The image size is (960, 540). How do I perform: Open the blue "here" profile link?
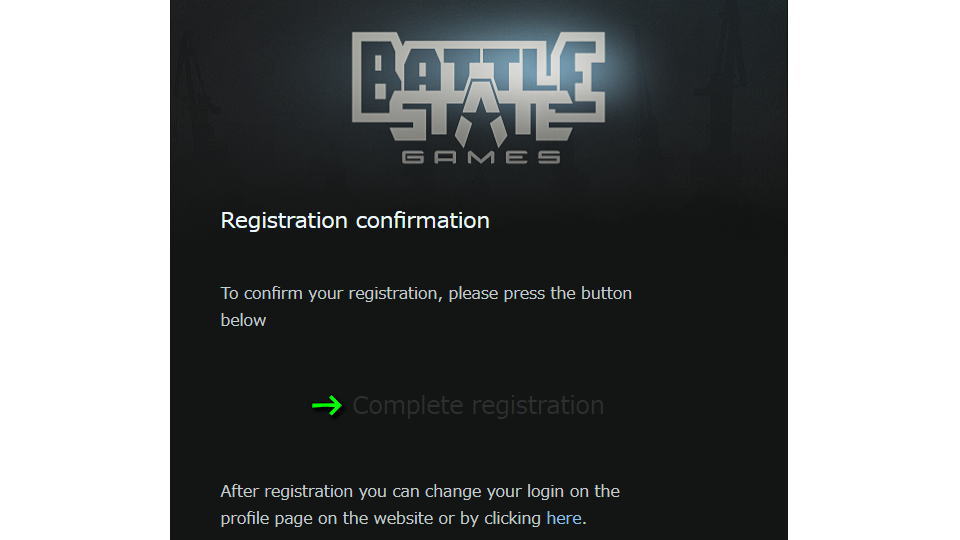tap(563, 518)
